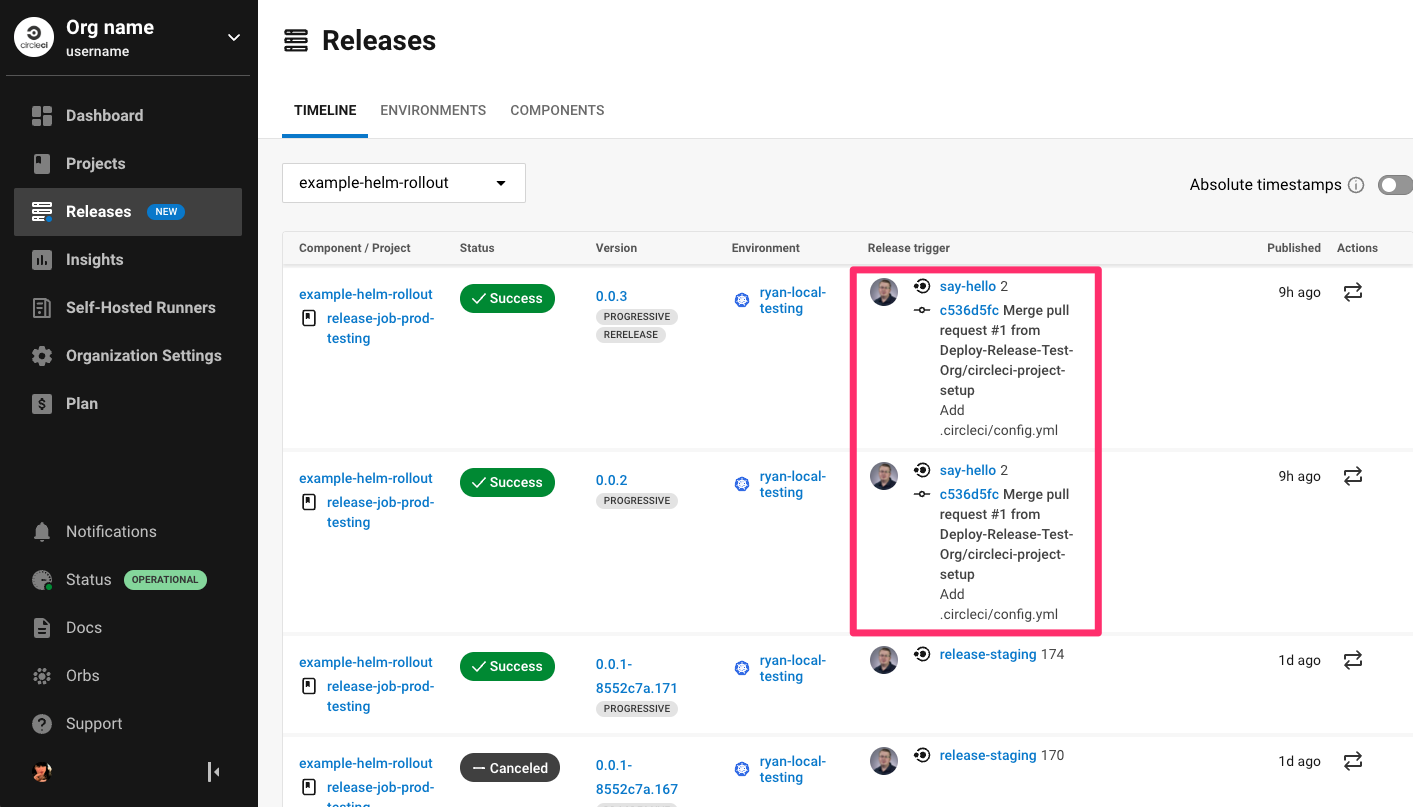Open the Plan dollar icon
This screenshot has height=807, width=1413.
[x=42, y=404]
